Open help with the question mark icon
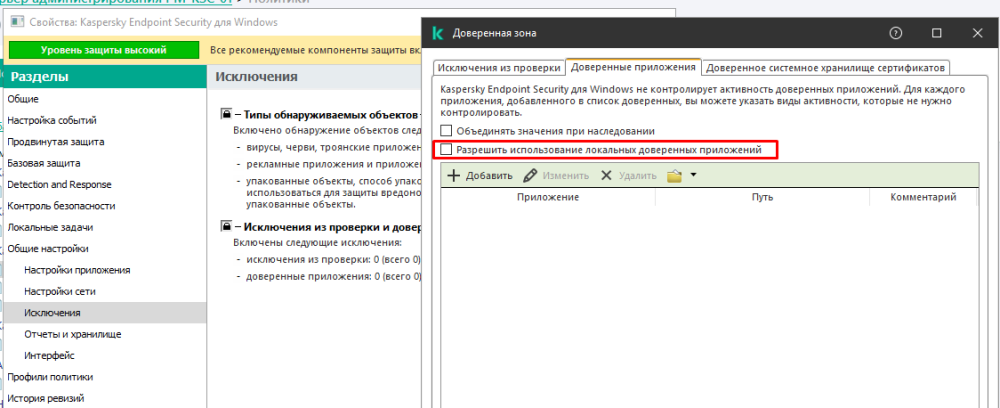1000x408 pixels. (x=895, y=33)
